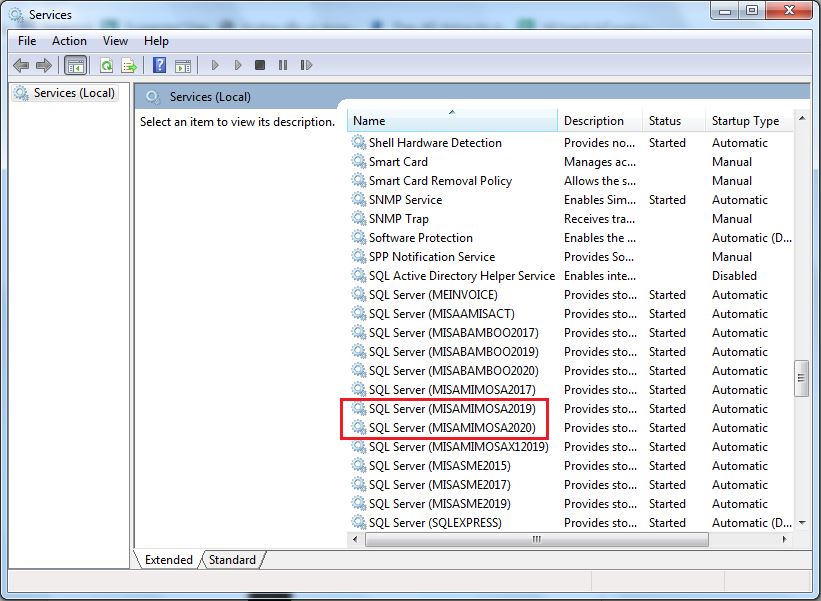The height and width of the screenshot is (601, 821).
Task: Open the Help menu
Action: (x=156, y=41)
